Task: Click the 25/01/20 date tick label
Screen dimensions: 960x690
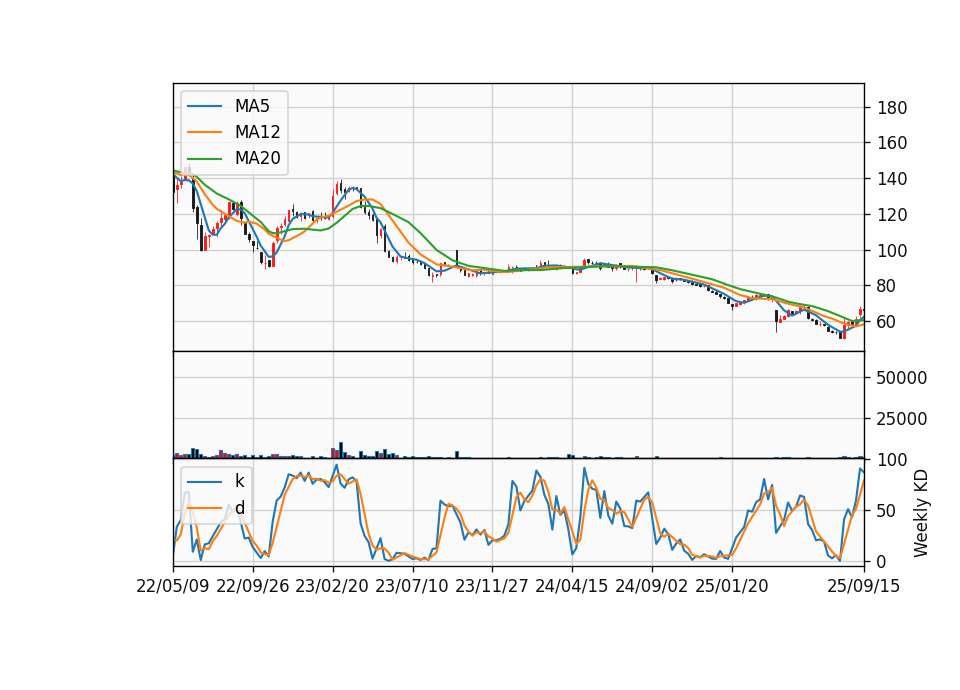Action: pyautogui.click(x=732, y=586)
